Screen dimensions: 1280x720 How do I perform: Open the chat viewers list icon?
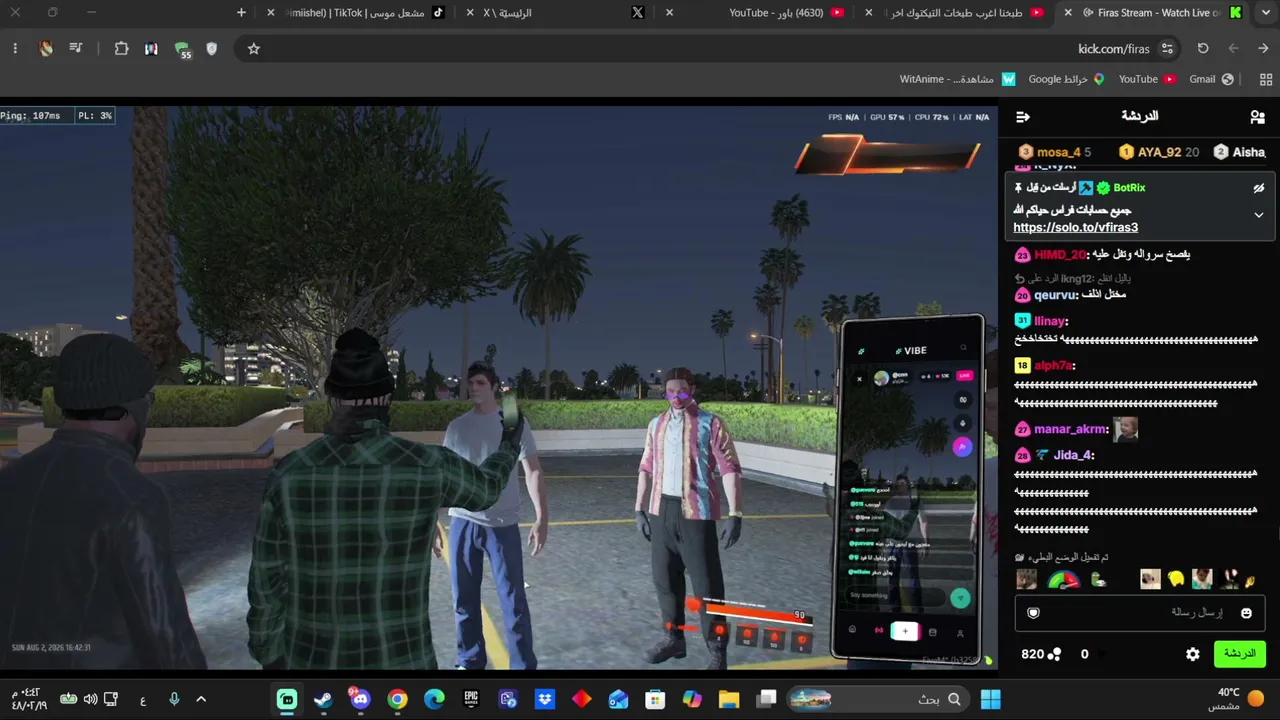(1257, 117)
